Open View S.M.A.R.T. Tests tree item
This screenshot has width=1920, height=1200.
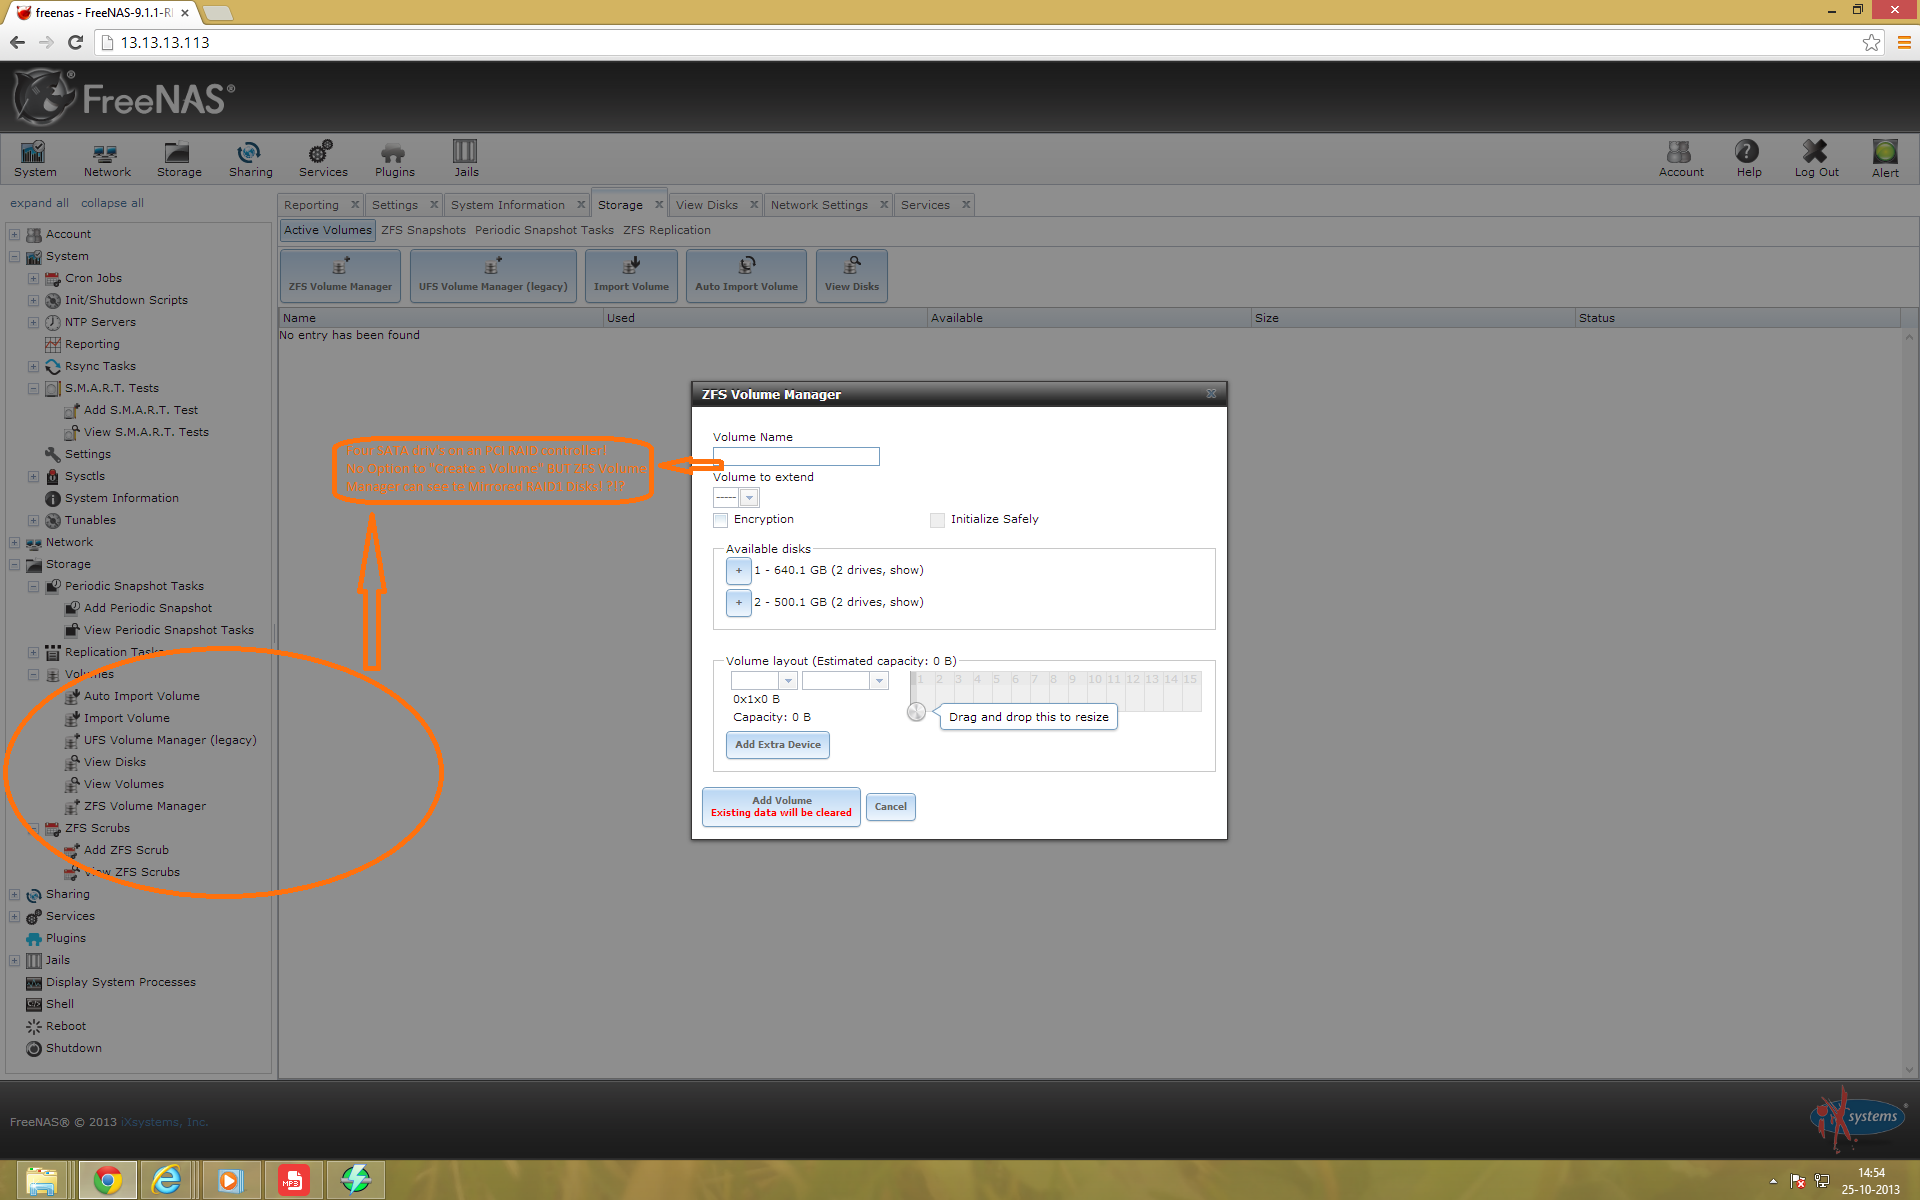(x=146, y=432)
